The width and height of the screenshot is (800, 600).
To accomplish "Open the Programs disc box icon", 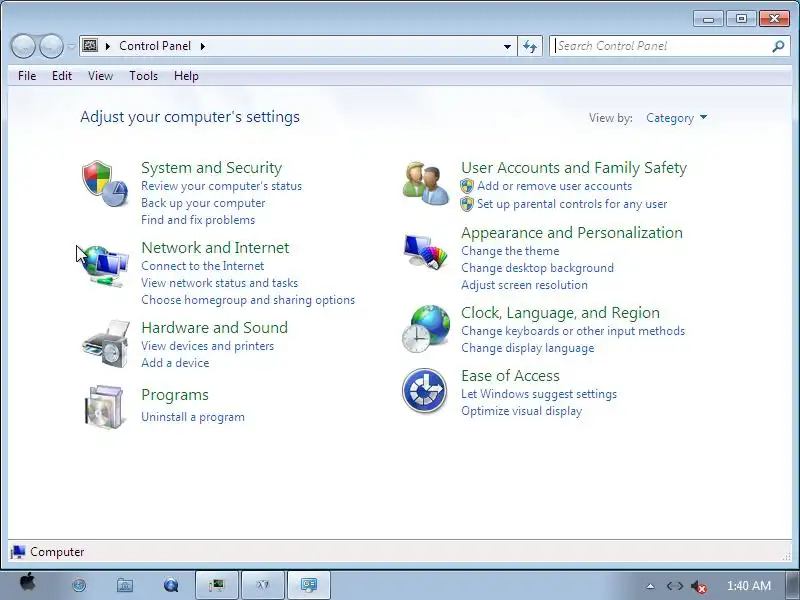I will [x=105, y=407].
